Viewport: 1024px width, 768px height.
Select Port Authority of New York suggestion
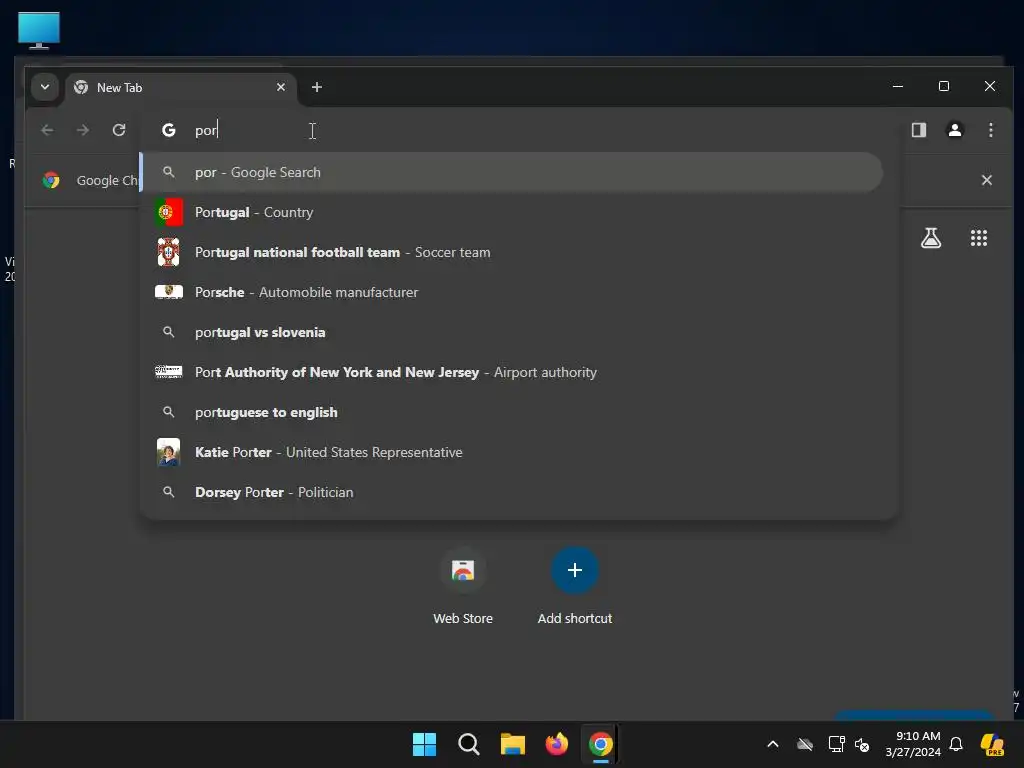click(513, 372)
